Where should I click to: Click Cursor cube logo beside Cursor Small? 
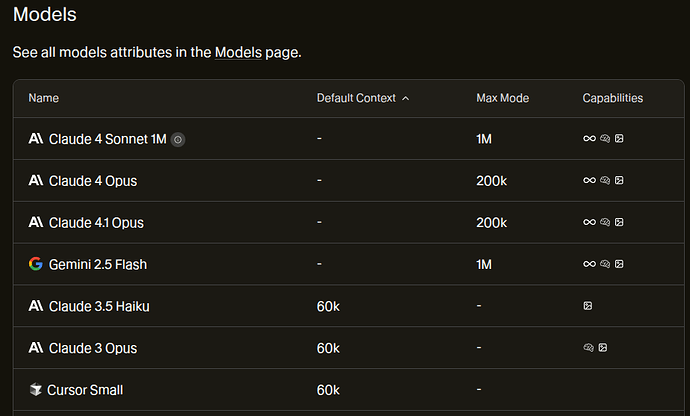tap(35, 390)
